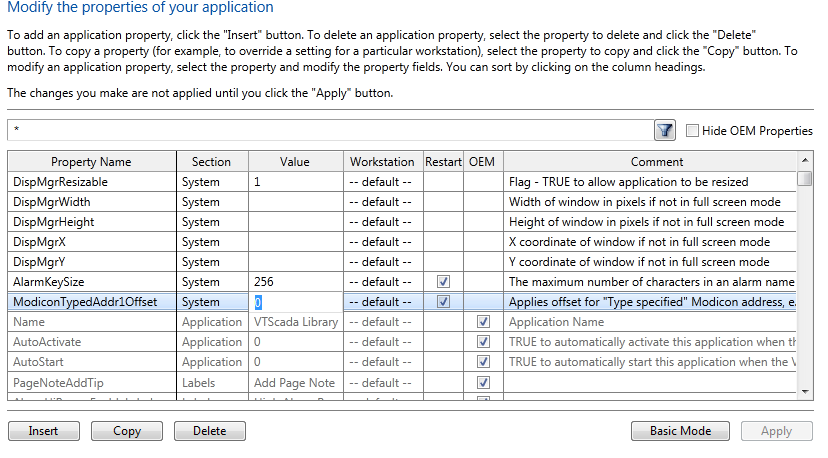Click the filter funnel icon
Image resolution: width=828 pixels, height=458 pixels.
[x=665, y=131]
